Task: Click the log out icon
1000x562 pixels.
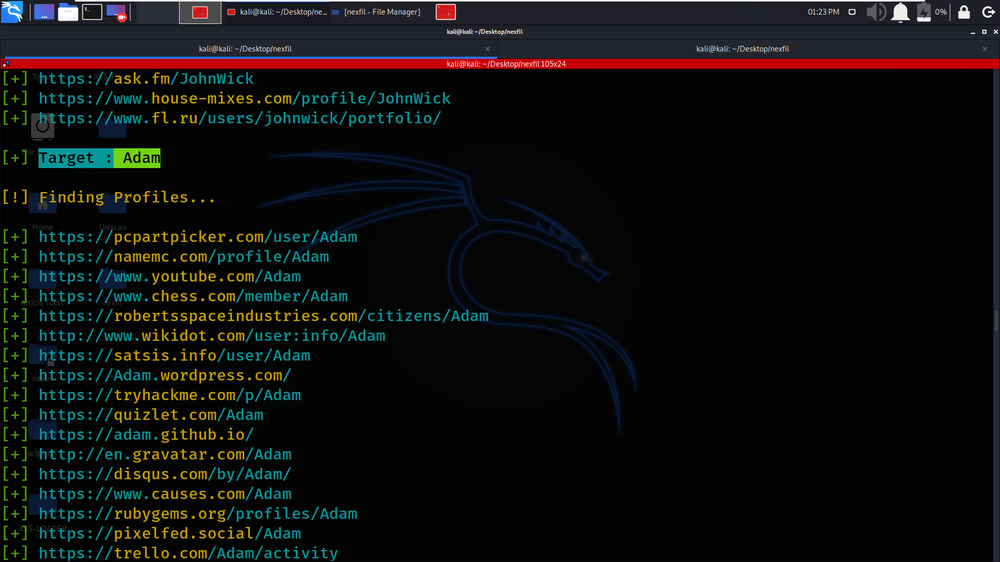Action: tap(986, 12)
